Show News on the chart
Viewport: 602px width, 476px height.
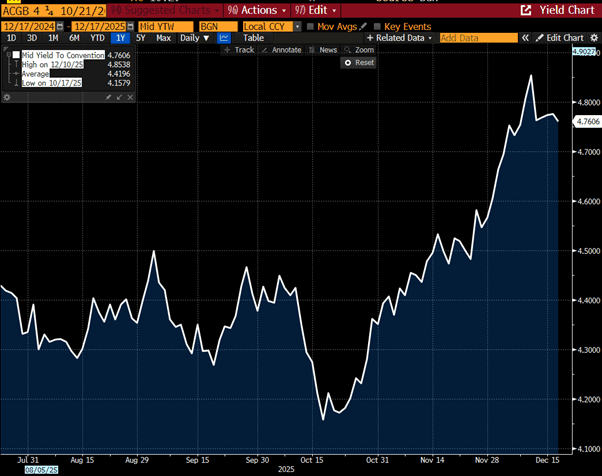pos(322,50)
